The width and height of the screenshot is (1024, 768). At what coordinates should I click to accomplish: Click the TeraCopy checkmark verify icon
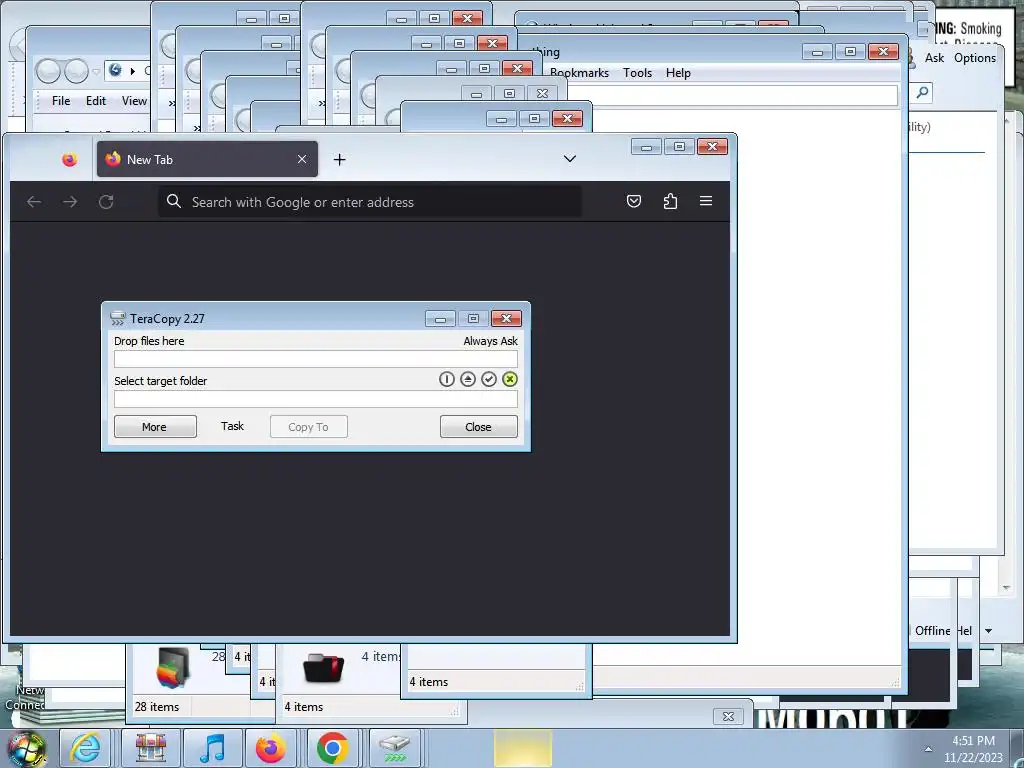[488, 379]
